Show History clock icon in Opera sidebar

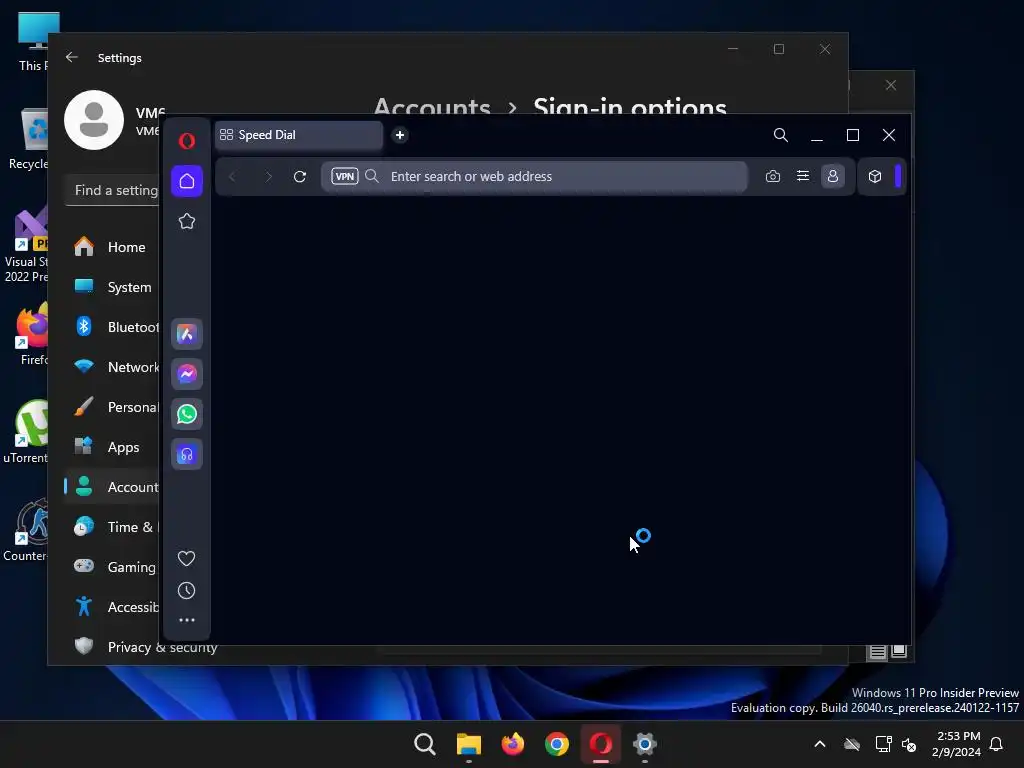(x=187, y=590)
